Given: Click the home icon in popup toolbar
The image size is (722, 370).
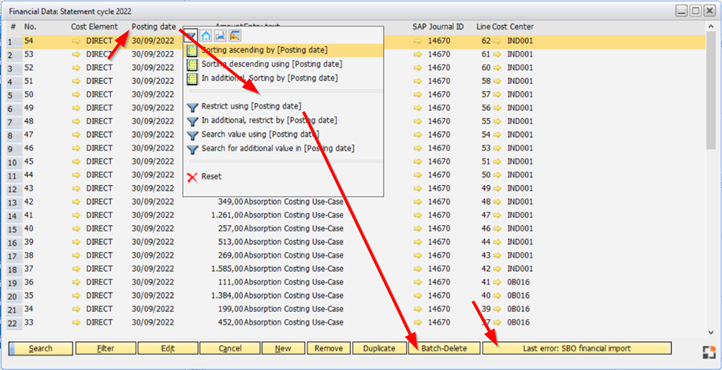Looking at the screenshot, I should tap(206, 35).
